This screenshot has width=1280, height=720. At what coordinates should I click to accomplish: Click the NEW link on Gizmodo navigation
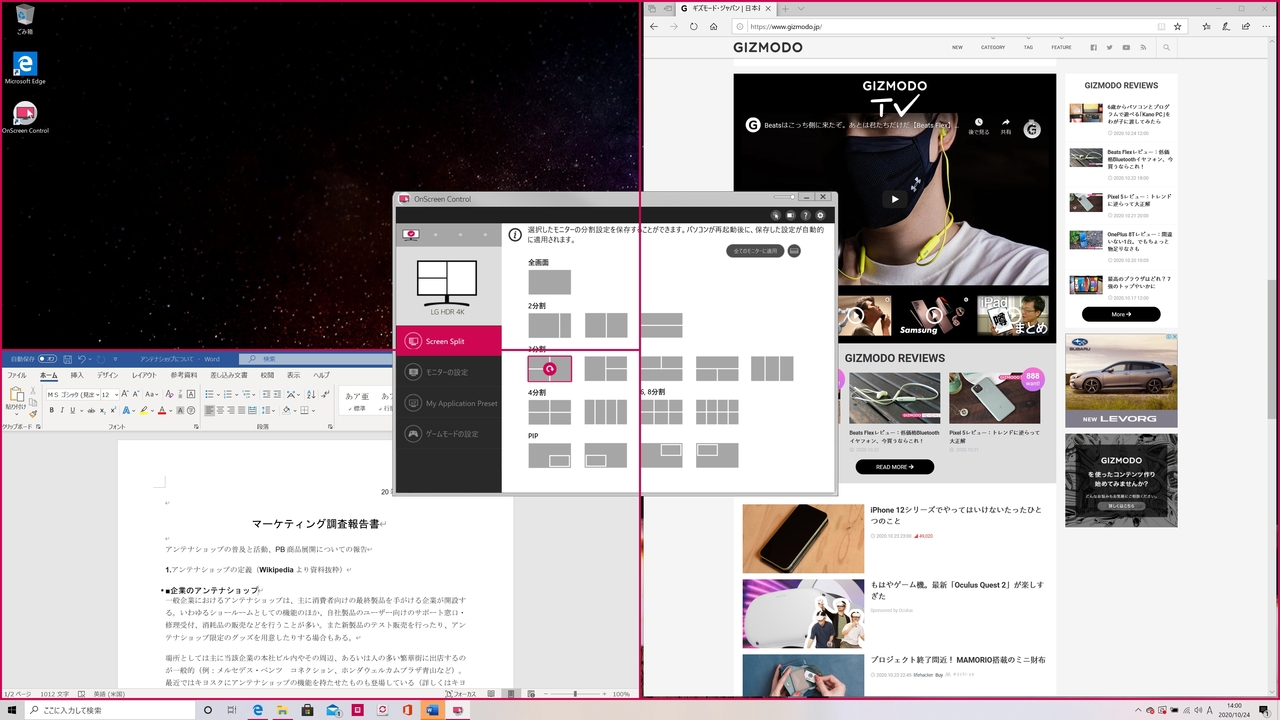click(x=957, y=47)
